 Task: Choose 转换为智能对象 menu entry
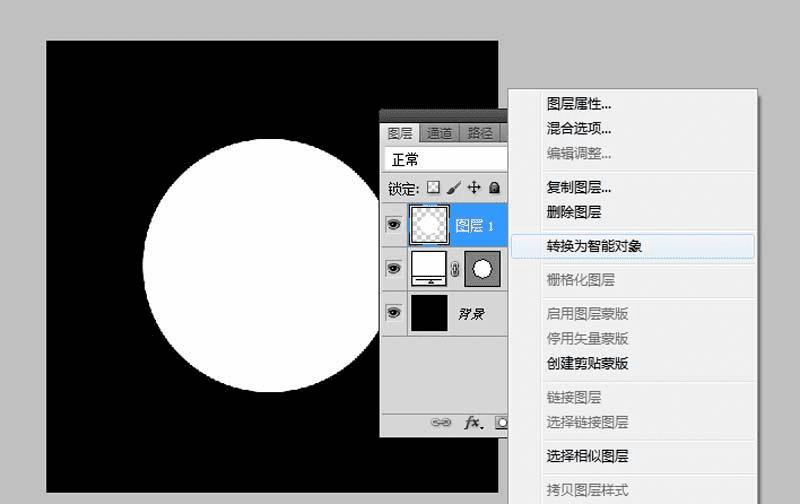coord(633,246)
